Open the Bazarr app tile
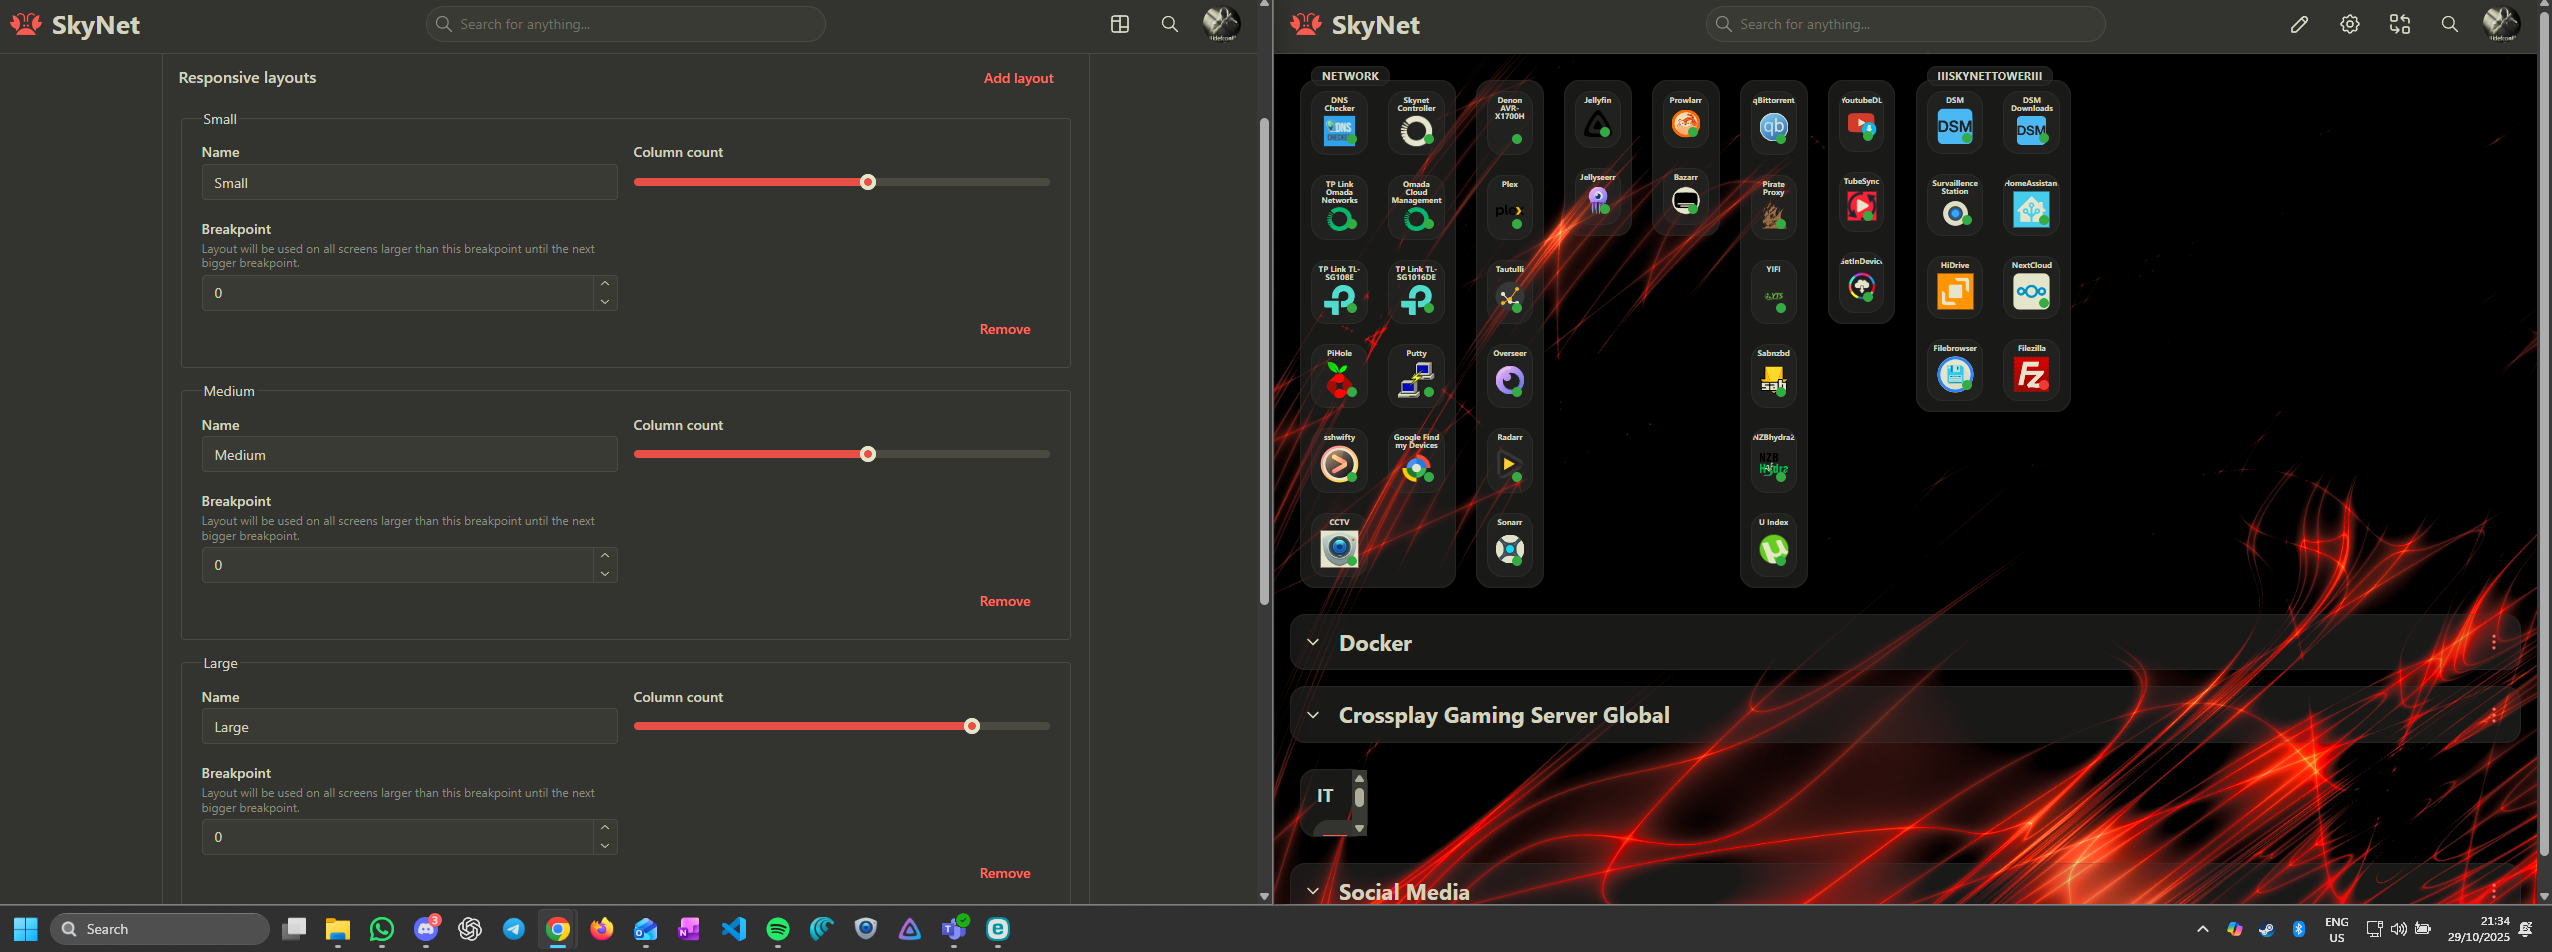Screen dimensions: 2552x952 (x=1685, y=197)
